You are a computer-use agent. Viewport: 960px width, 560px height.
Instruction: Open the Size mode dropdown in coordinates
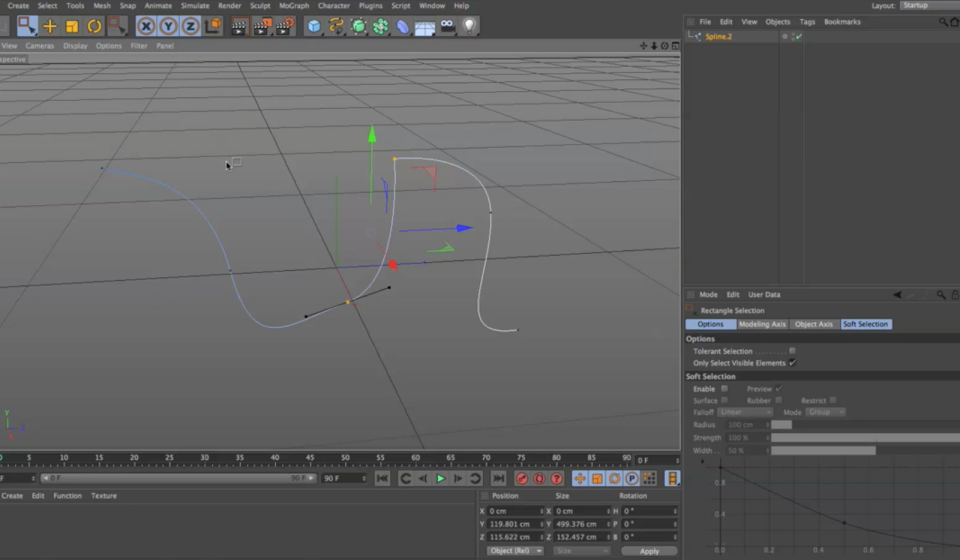[582, 551]
